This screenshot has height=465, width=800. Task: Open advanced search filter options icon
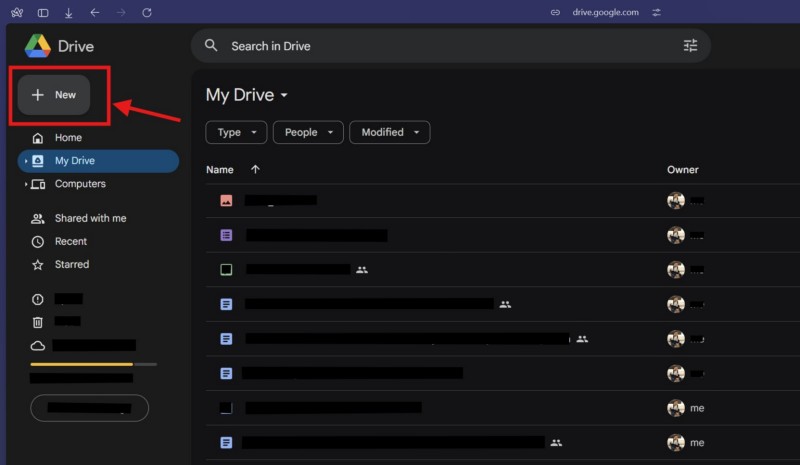click(x=690, y=46)
